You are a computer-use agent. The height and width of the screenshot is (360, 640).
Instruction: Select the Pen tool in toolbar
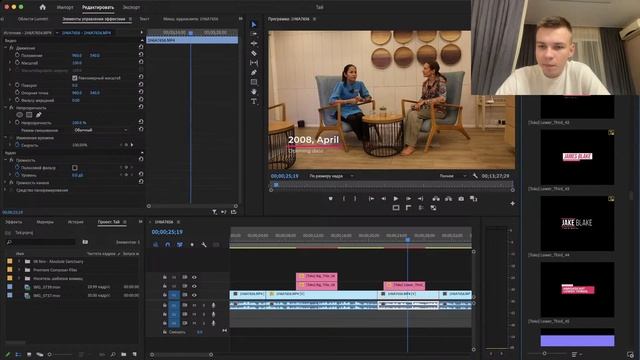pos(254,72)
